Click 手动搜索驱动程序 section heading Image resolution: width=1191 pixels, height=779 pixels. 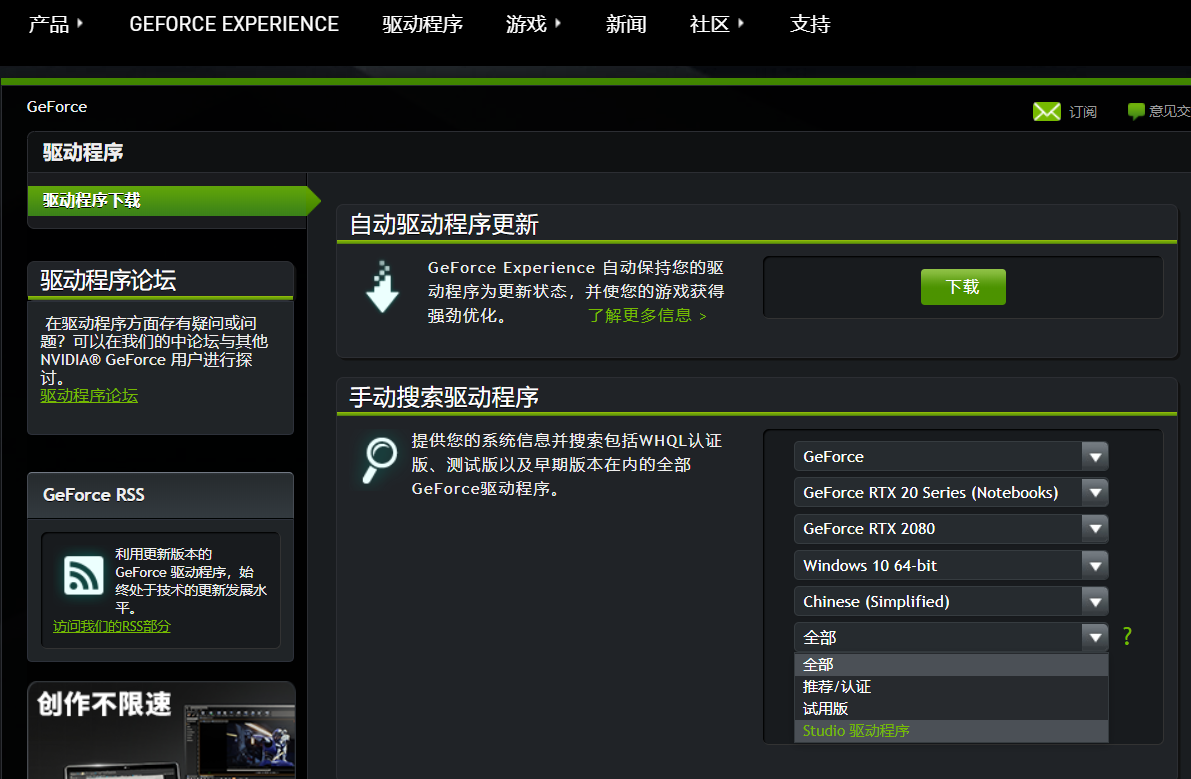pyautogui.click(x=444, y=397)
